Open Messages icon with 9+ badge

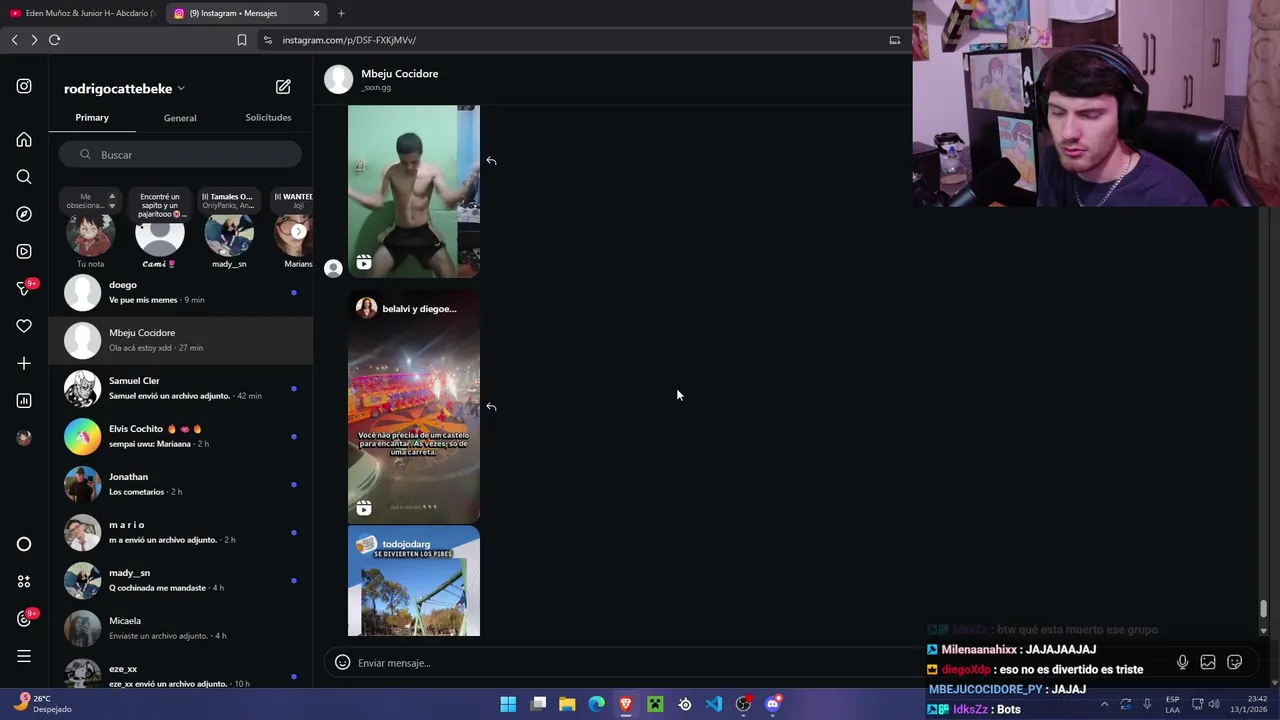[x=26, y=288]
